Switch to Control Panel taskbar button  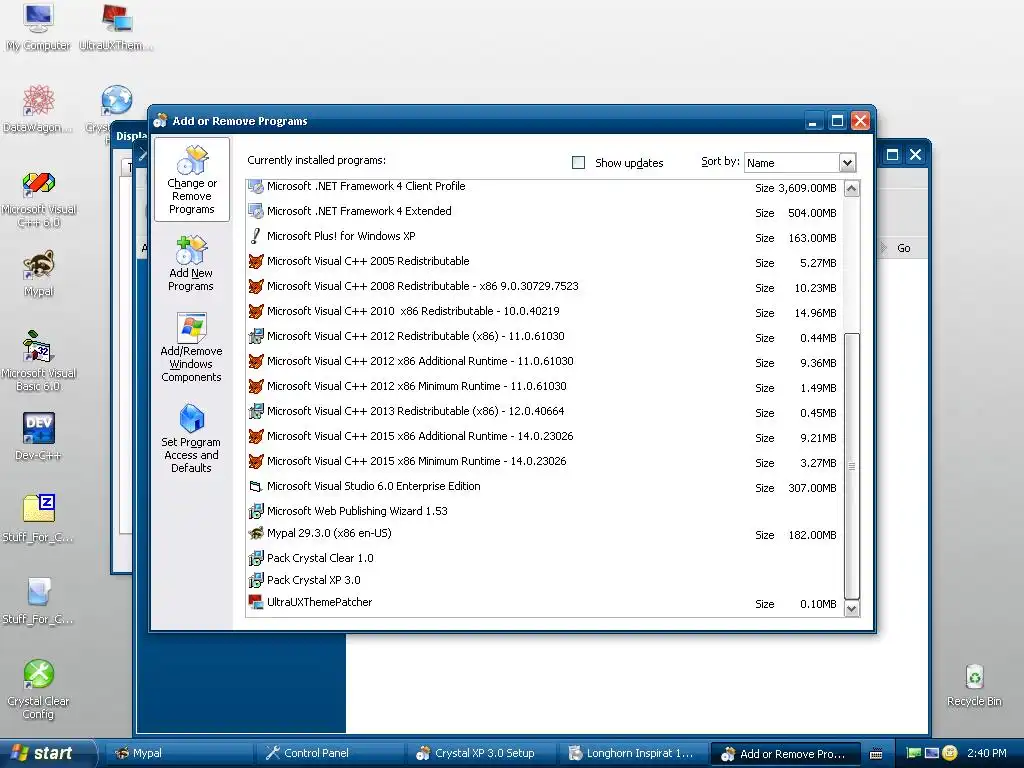click(330, 753)
